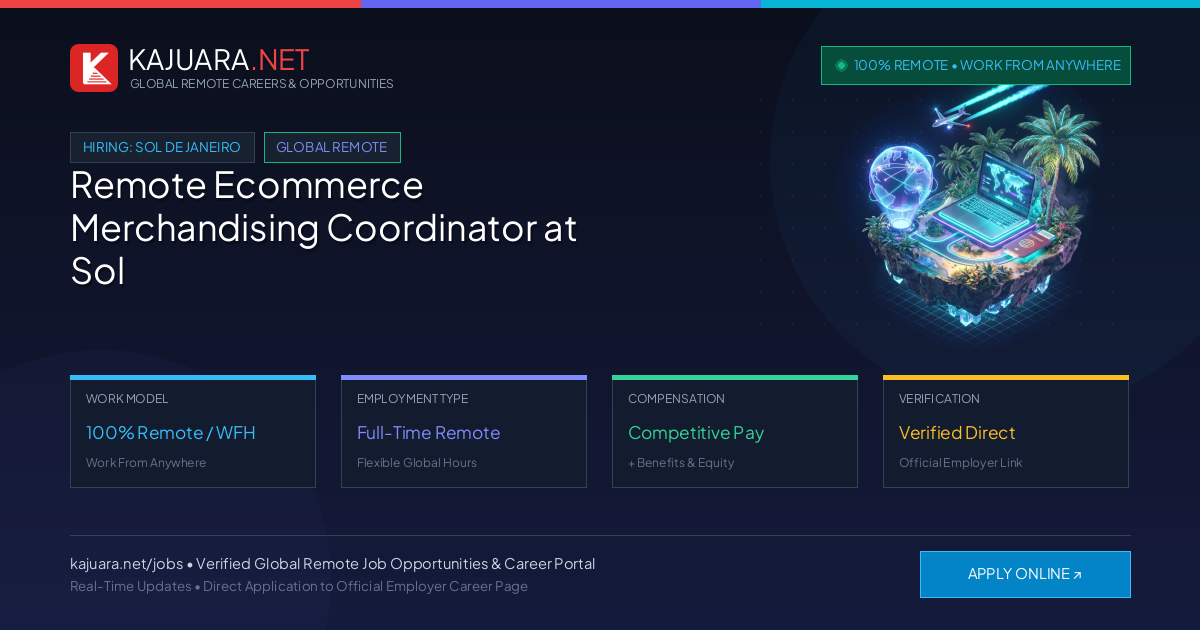Click the 'Work From Anywhere' card subtitle
Screen dimensions: 1200x630
click(146, 463)
